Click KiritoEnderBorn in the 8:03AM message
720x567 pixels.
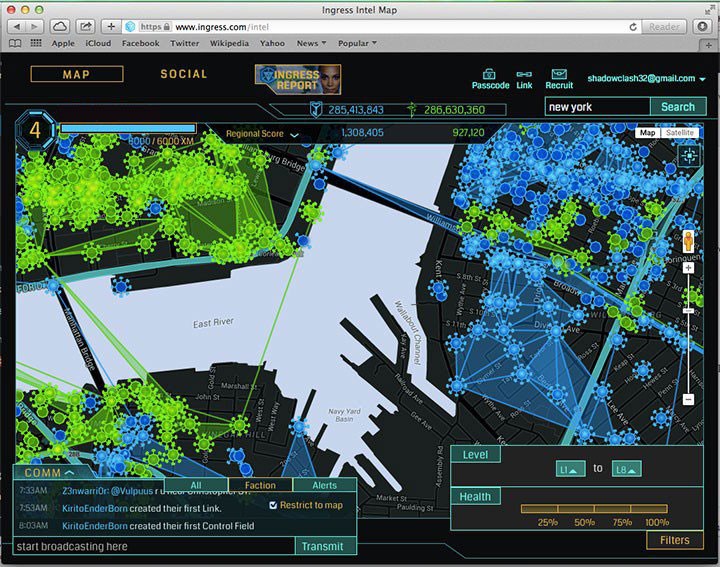(95, 526)
